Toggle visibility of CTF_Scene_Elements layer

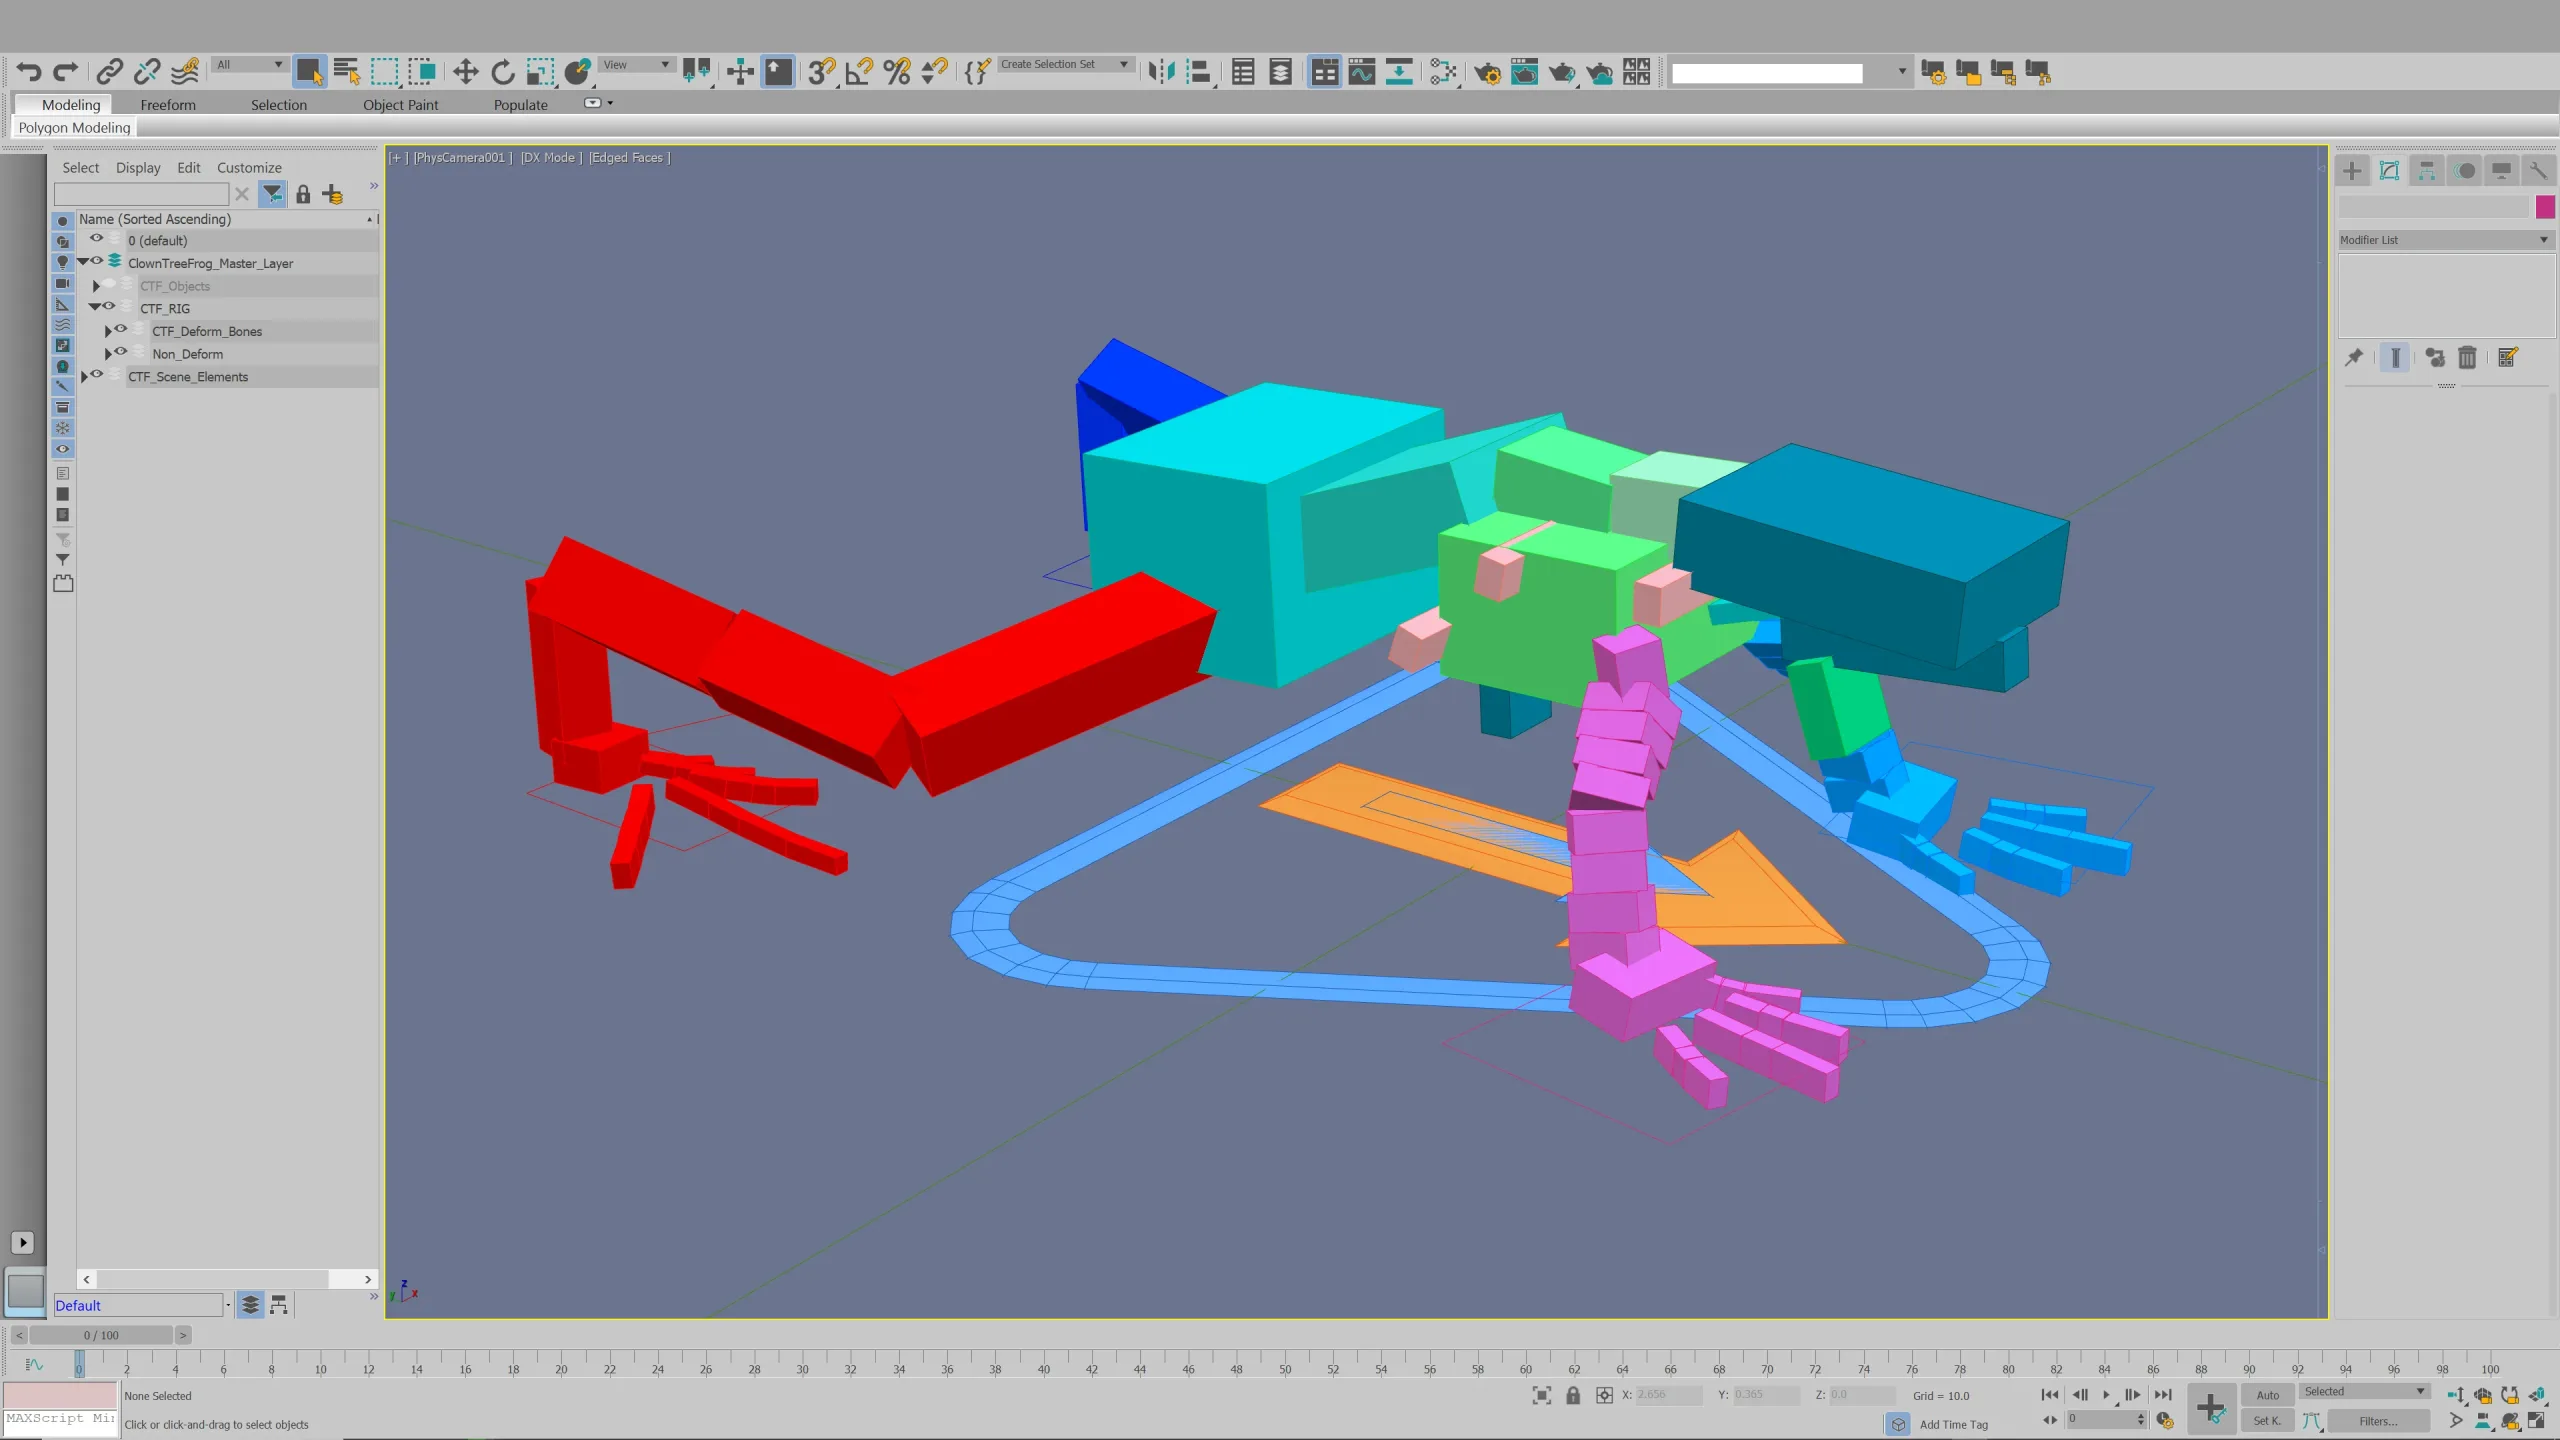pos(97,375)
